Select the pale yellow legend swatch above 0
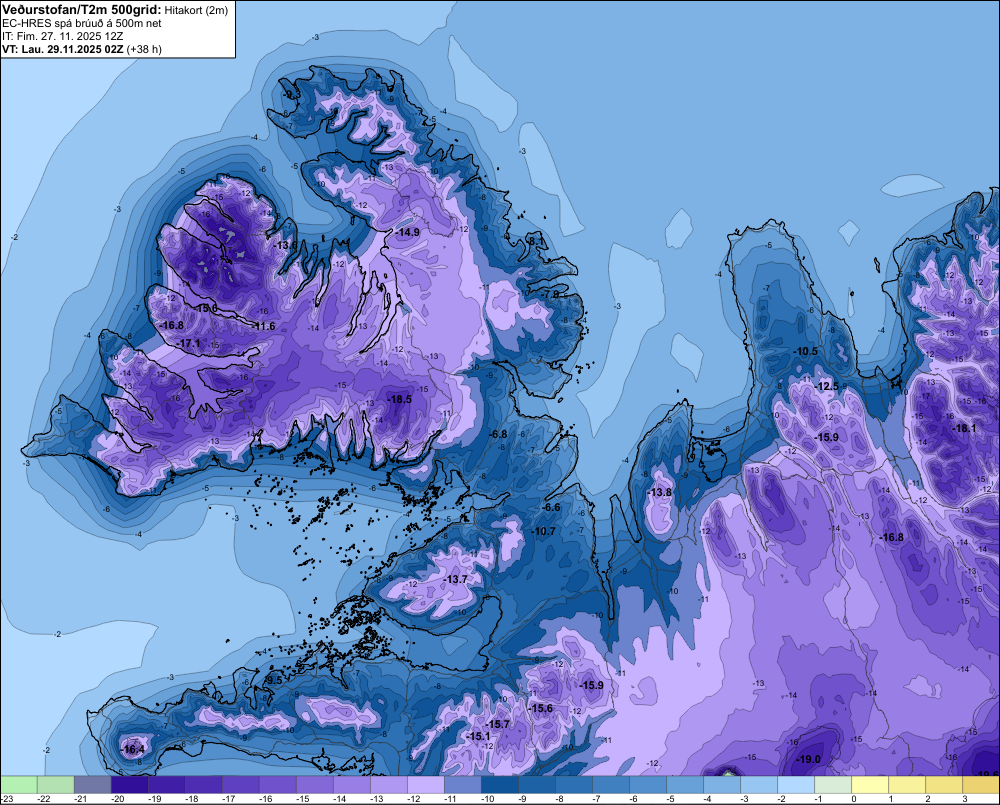 (x=870, y=785)
